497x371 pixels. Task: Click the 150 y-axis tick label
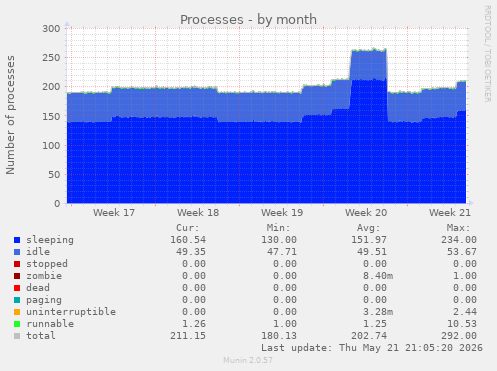click(51, 116)
